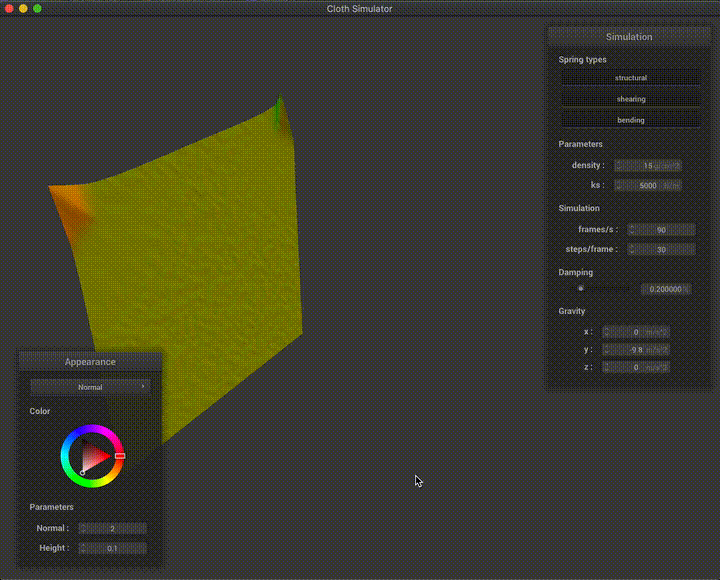Click the density stepper arrows
Image resolution: width=720 pixels, height=580 pixels.
pyautogui.click(x=618, y=166)
